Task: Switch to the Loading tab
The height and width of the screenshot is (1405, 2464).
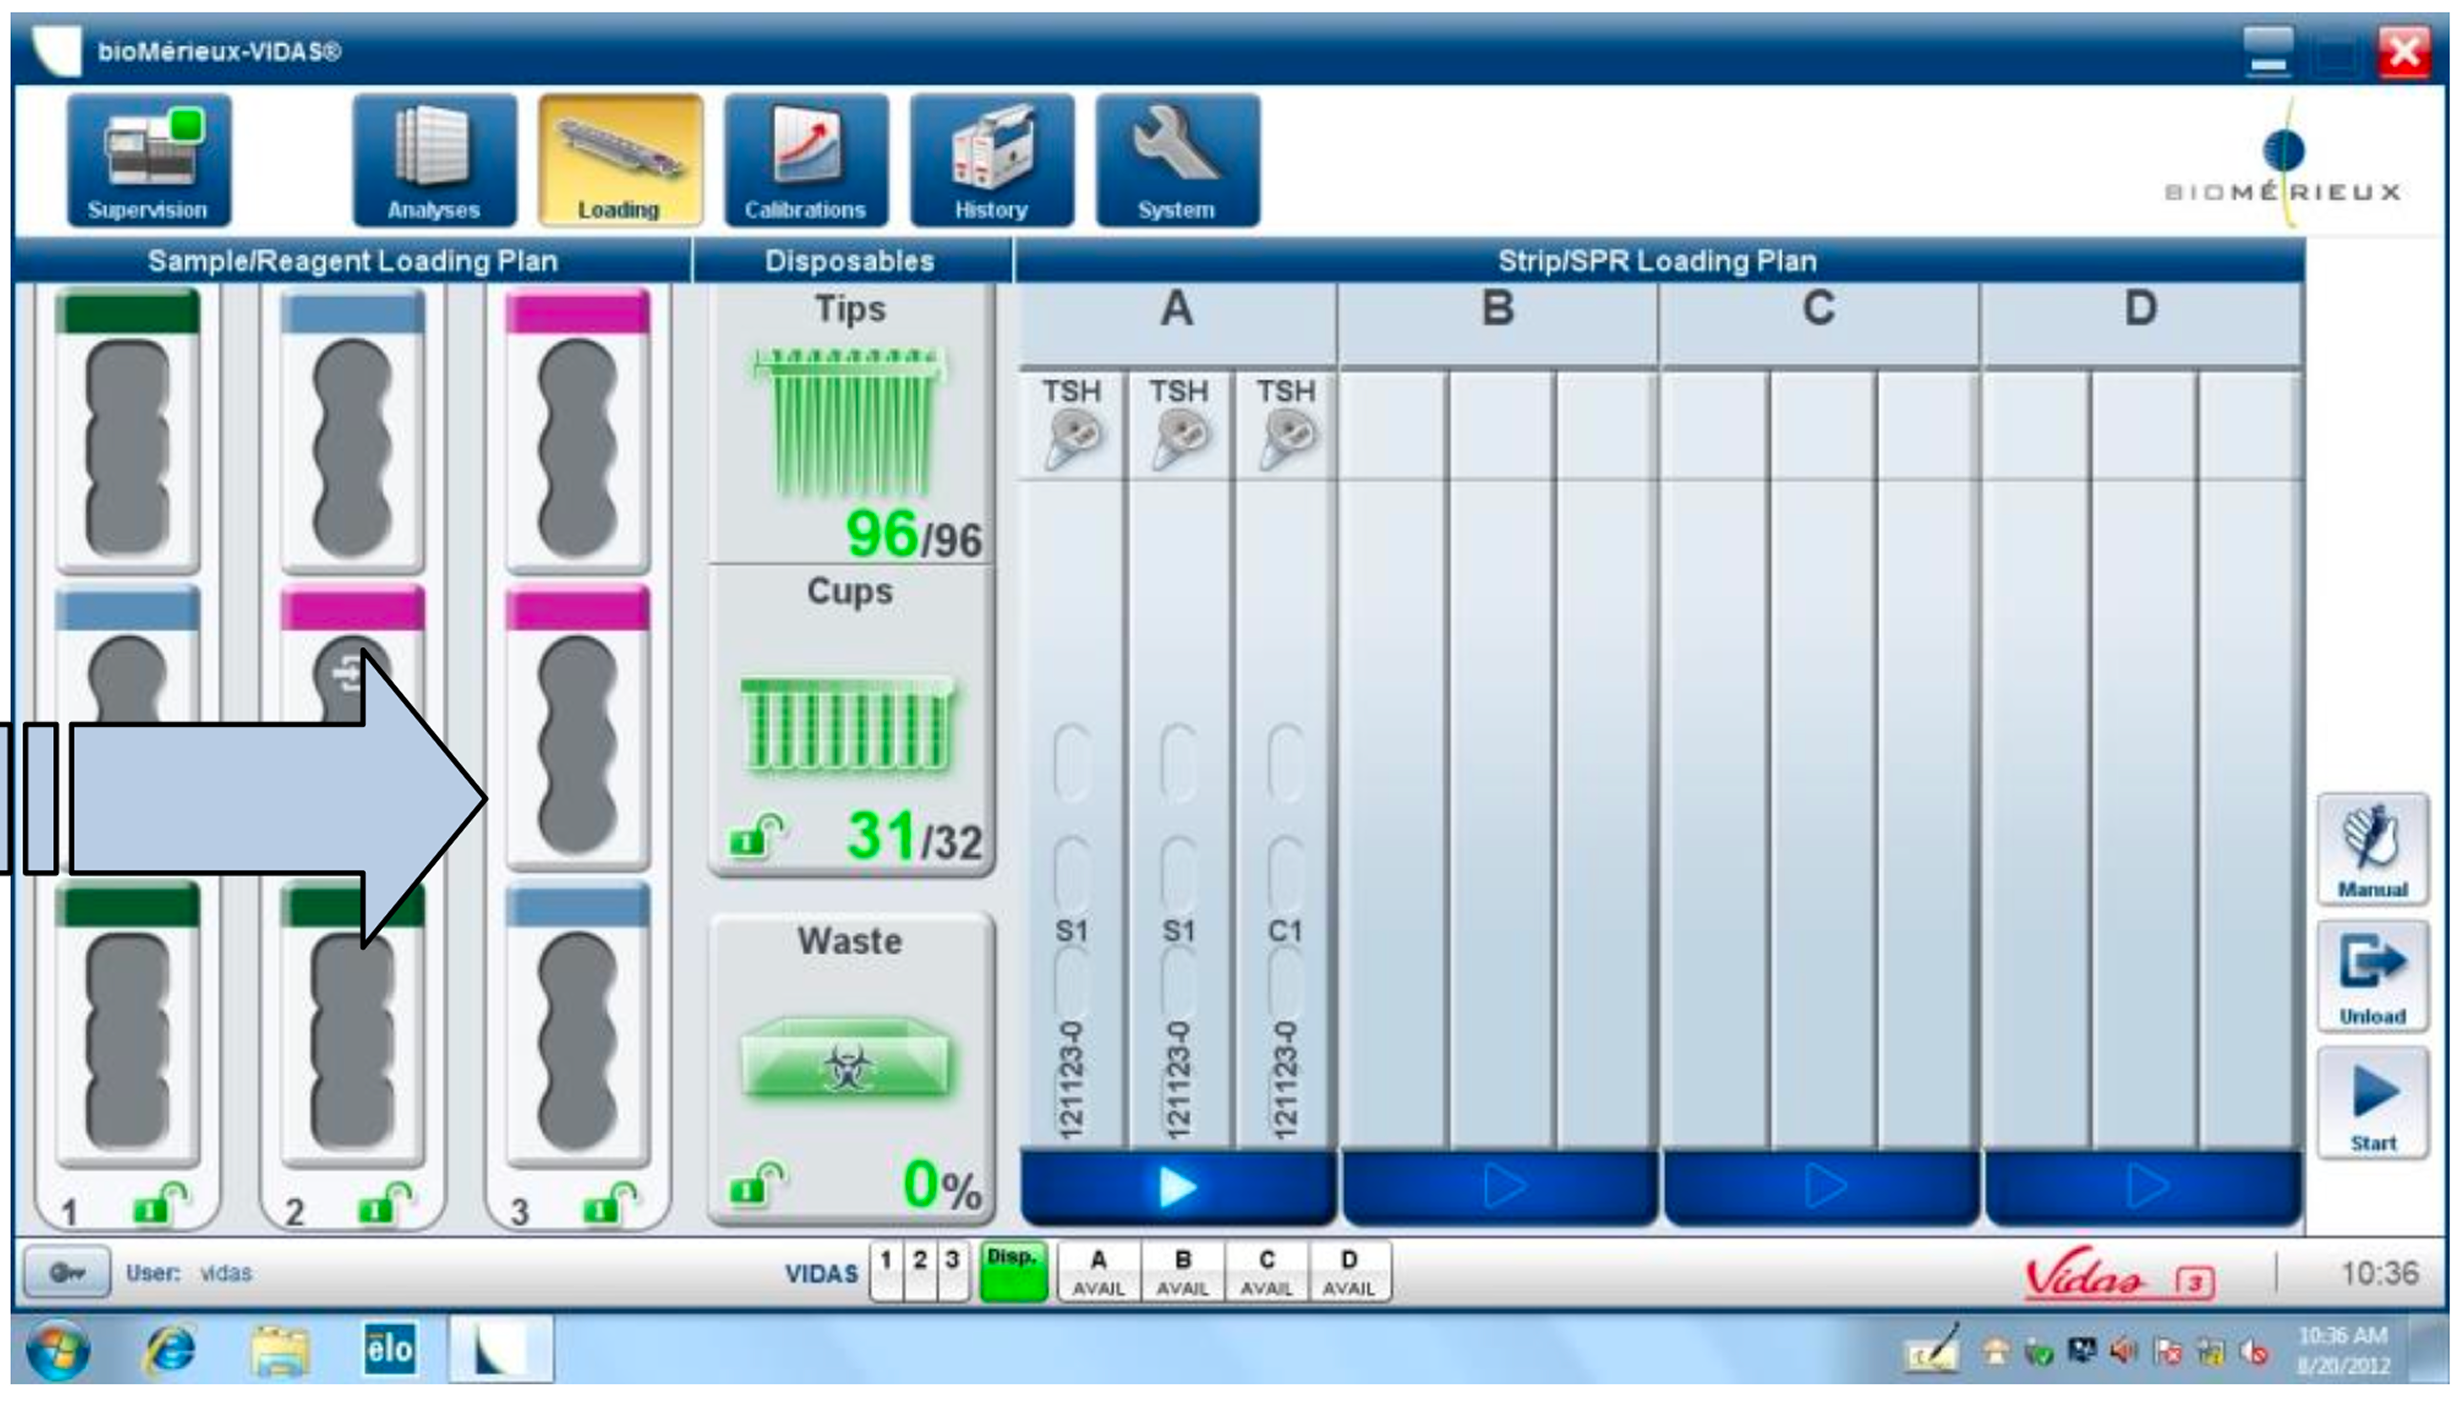Action: tap(620, 160)
